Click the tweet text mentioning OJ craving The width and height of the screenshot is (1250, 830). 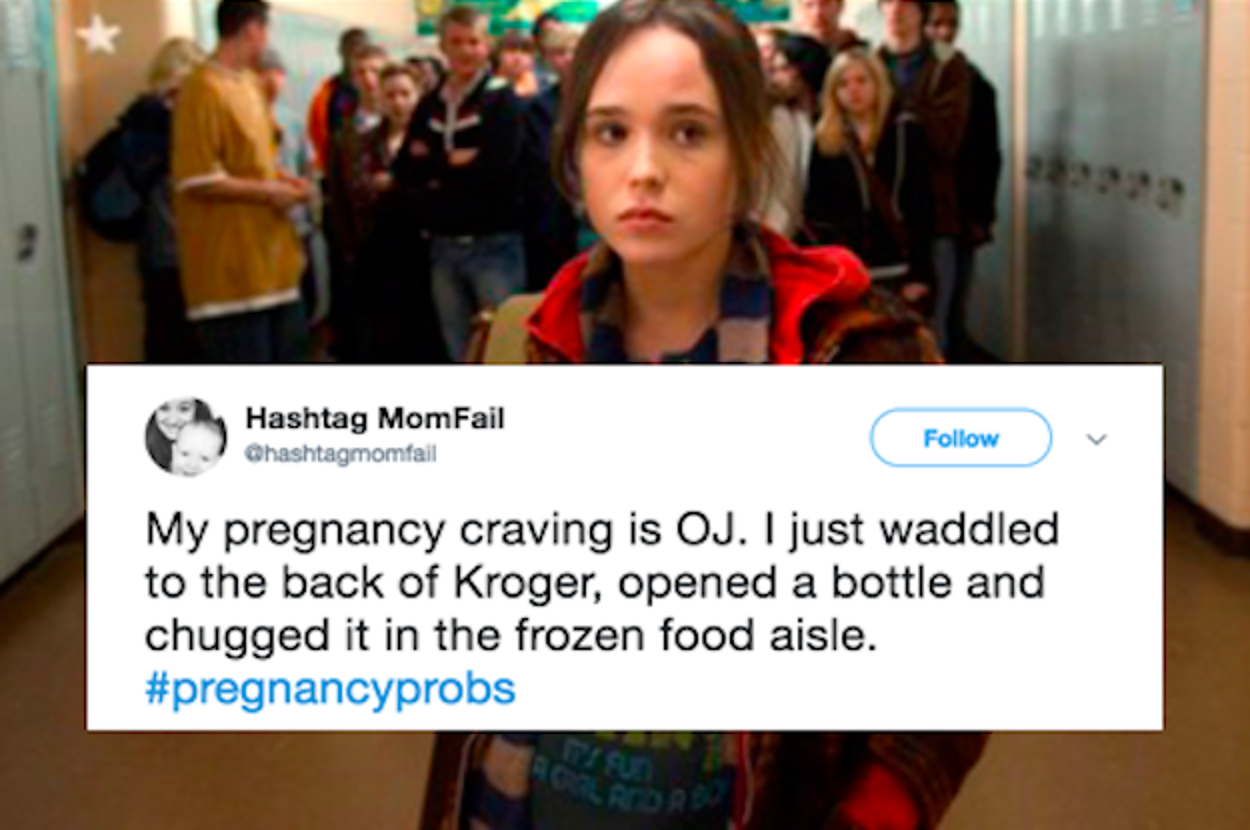601,583
